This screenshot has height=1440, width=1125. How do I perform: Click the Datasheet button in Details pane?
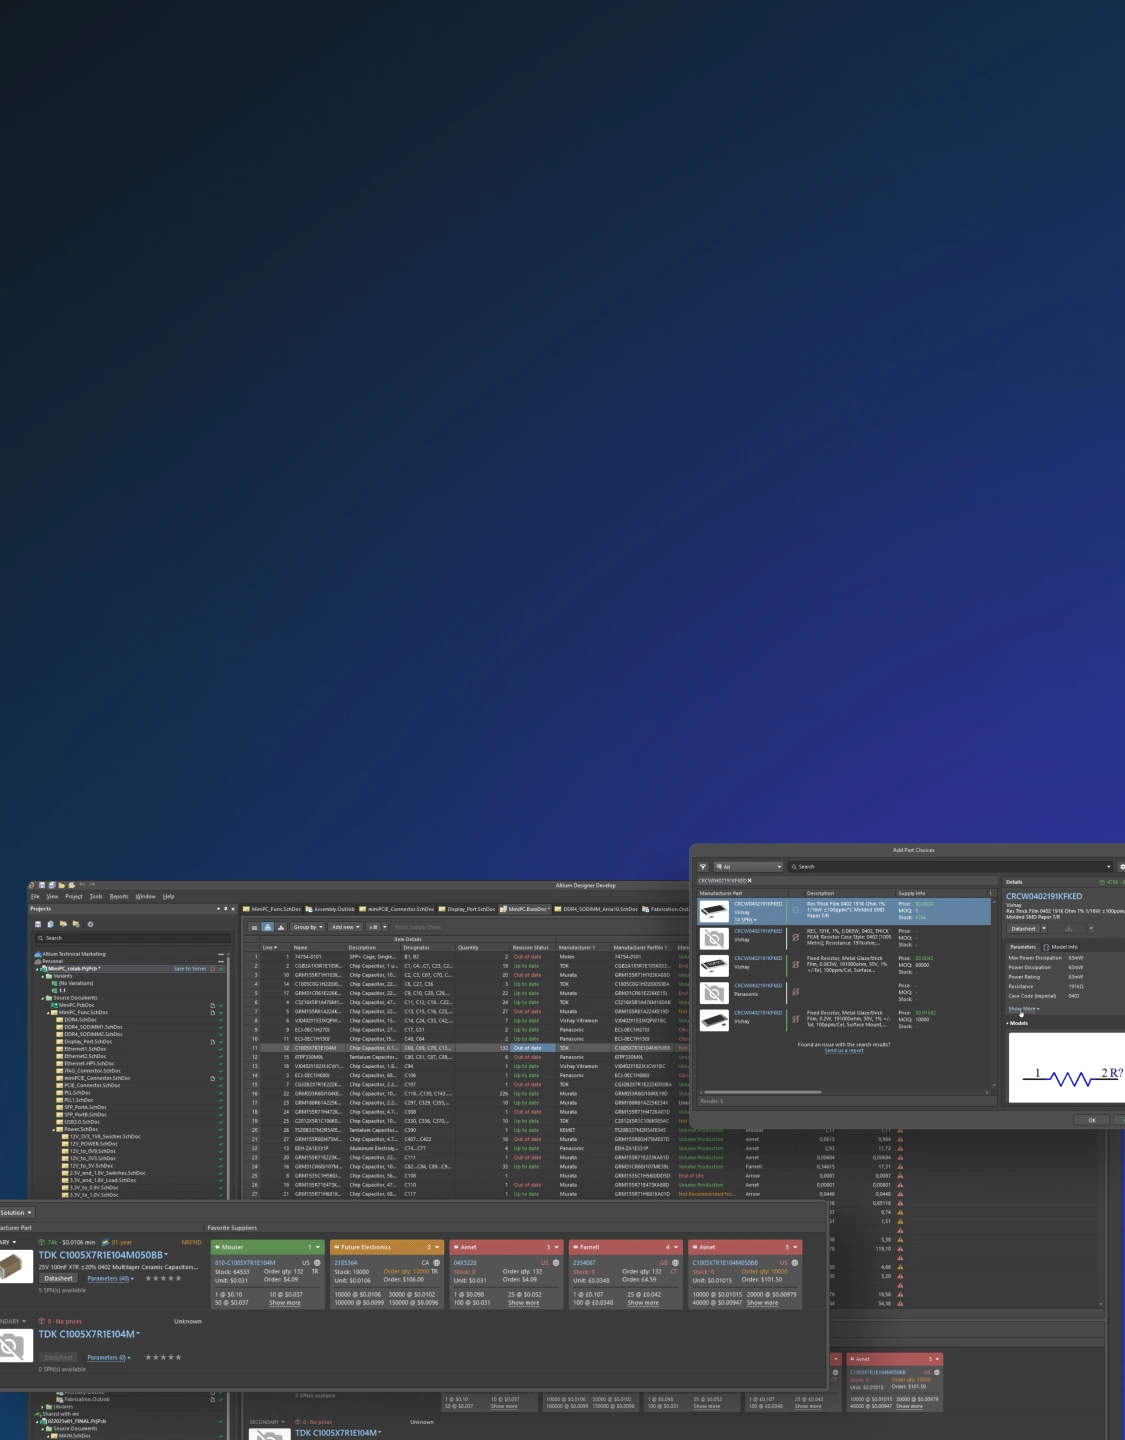(x=1023, y=928)
